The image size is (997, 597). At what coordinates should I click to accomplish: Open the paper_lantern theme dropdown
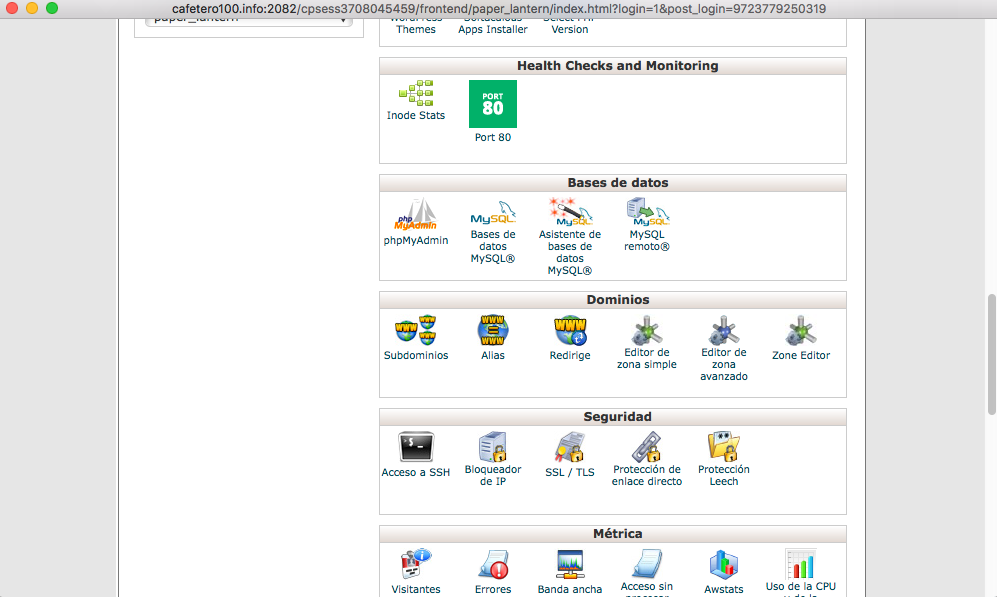[249, 22]
